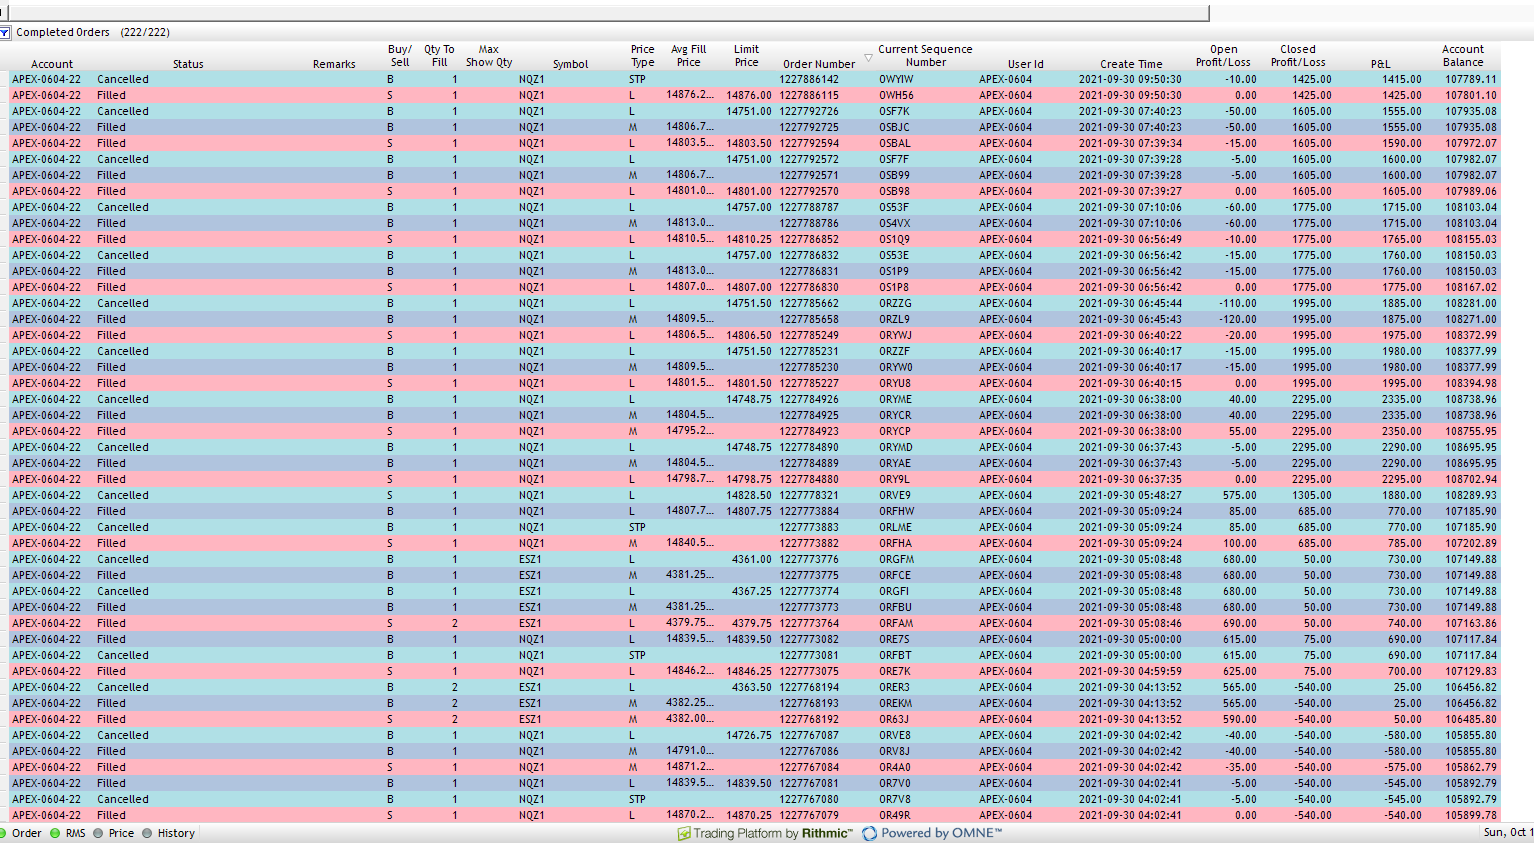The height and width of the screenshot is (843, 1534).
Task: Select order number 1227767079
Action: [809, 815]
